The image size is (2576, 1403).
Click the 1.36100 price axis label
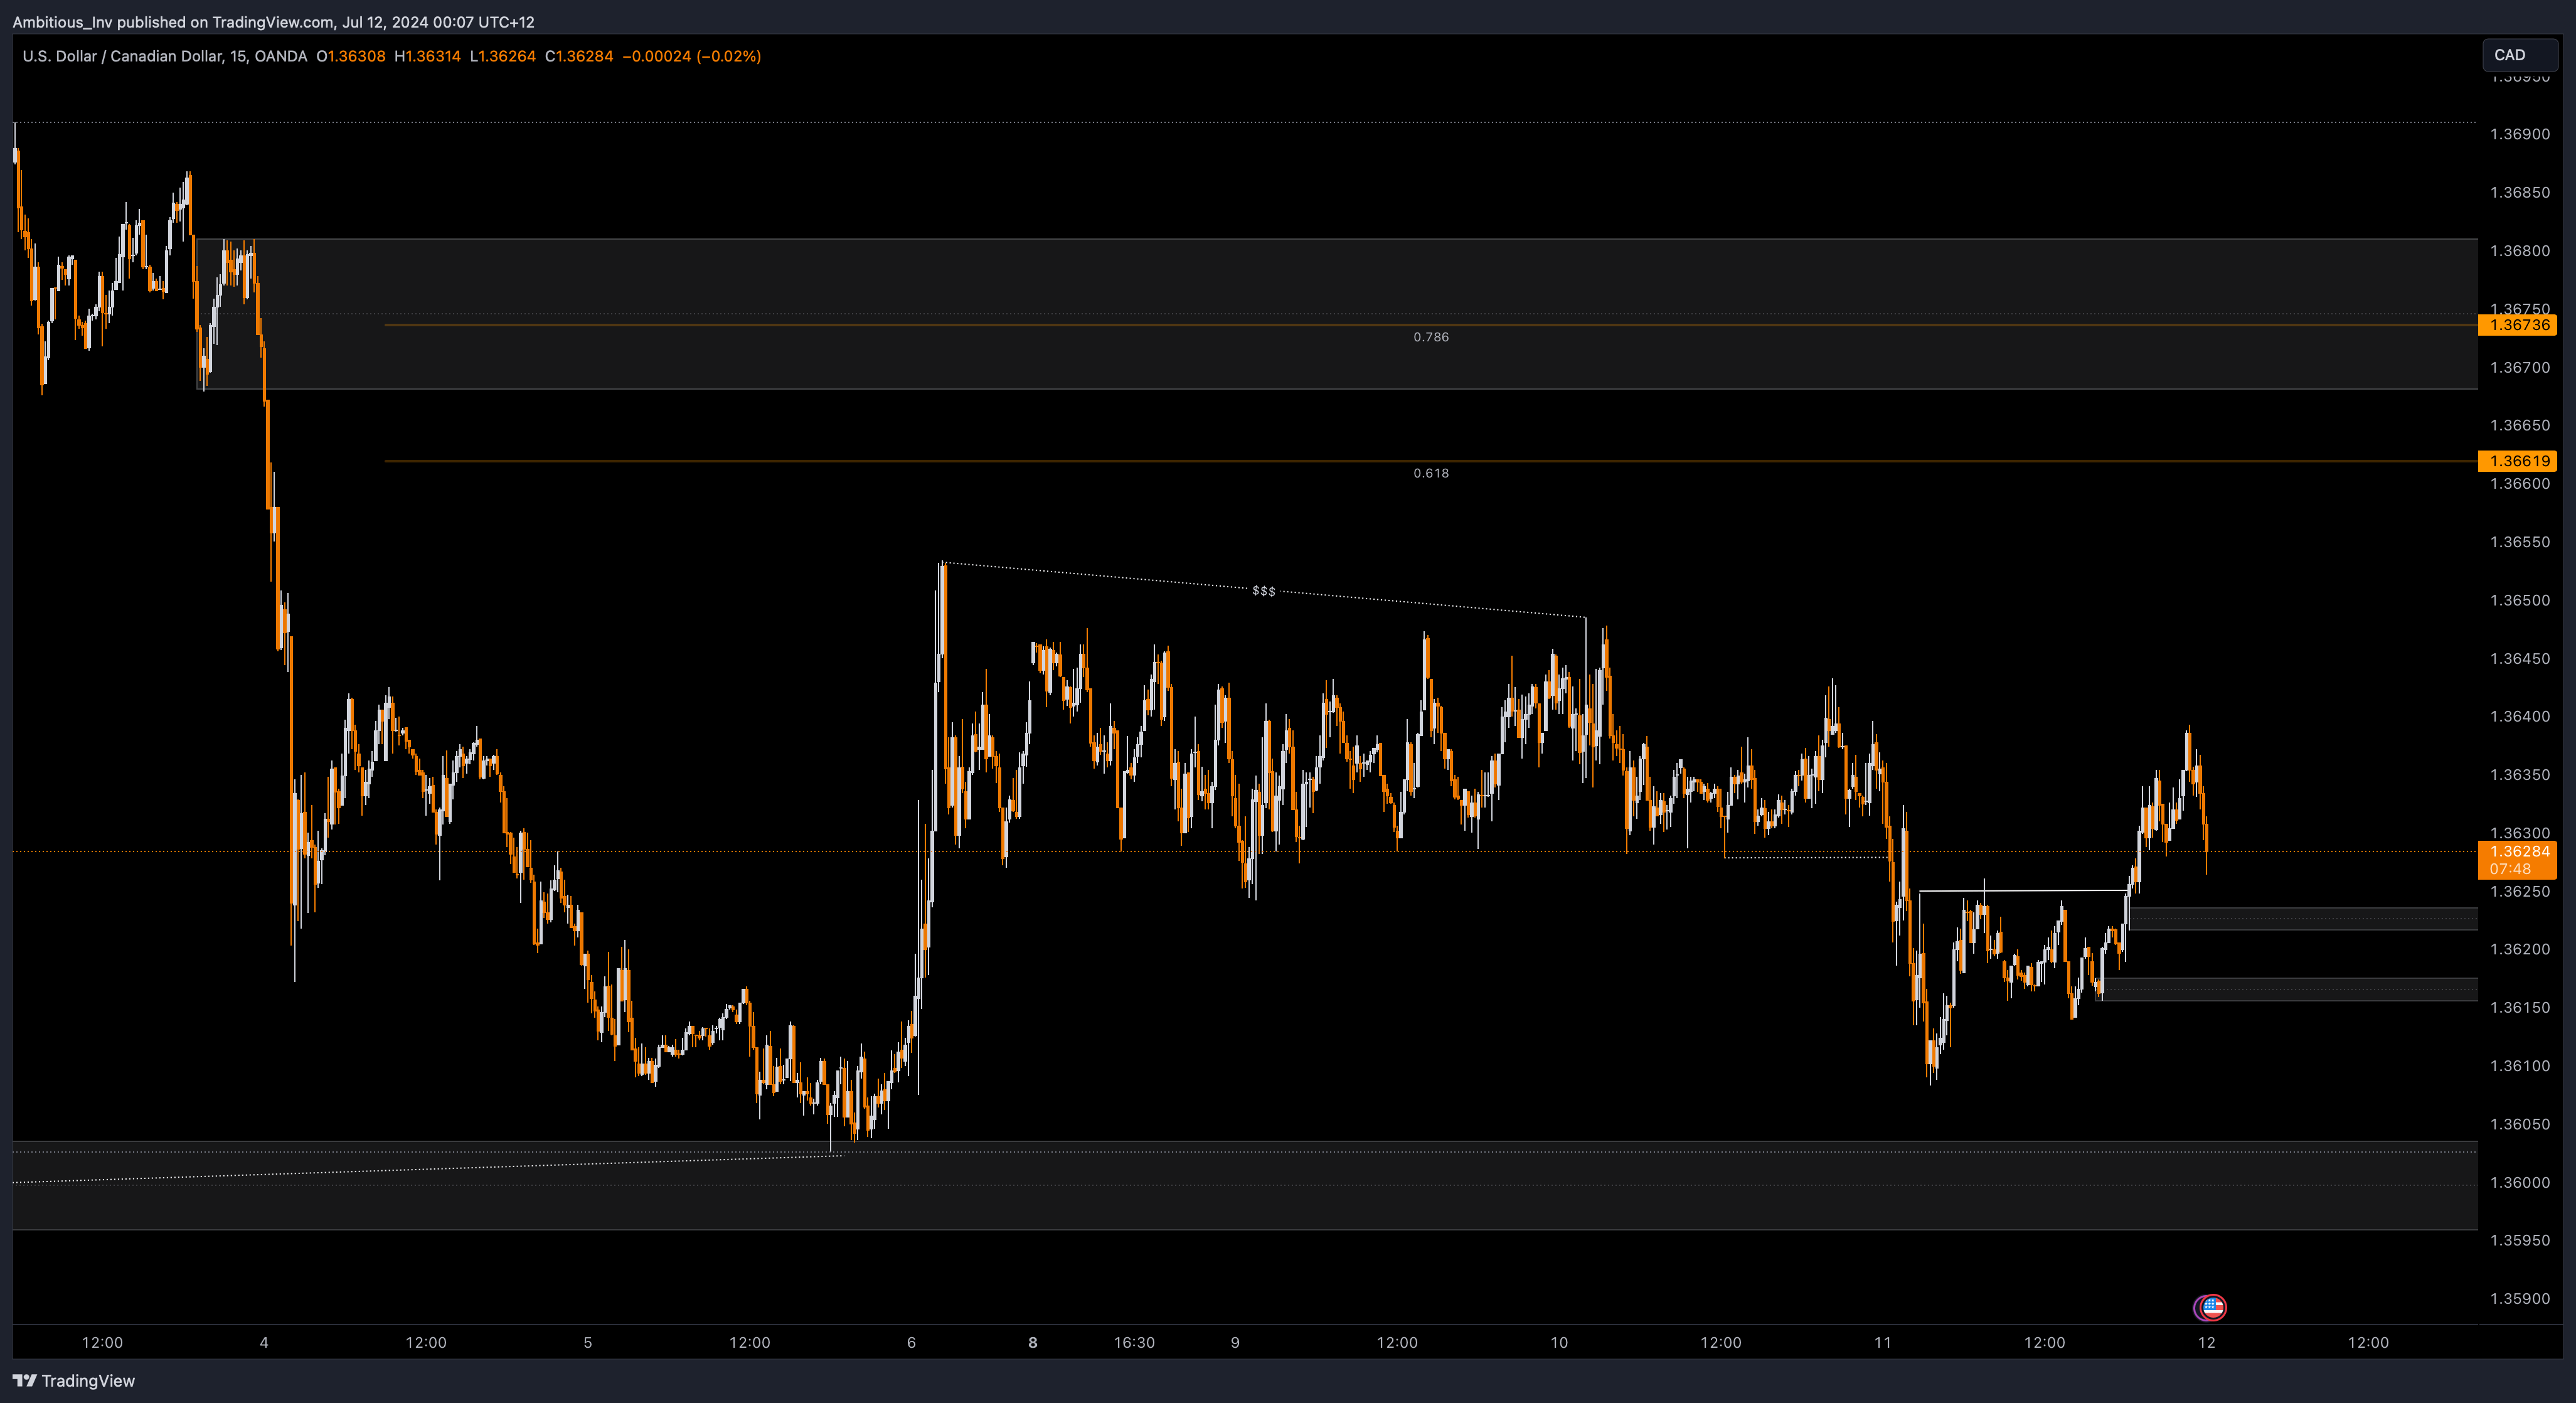tap(2520, 1066)
